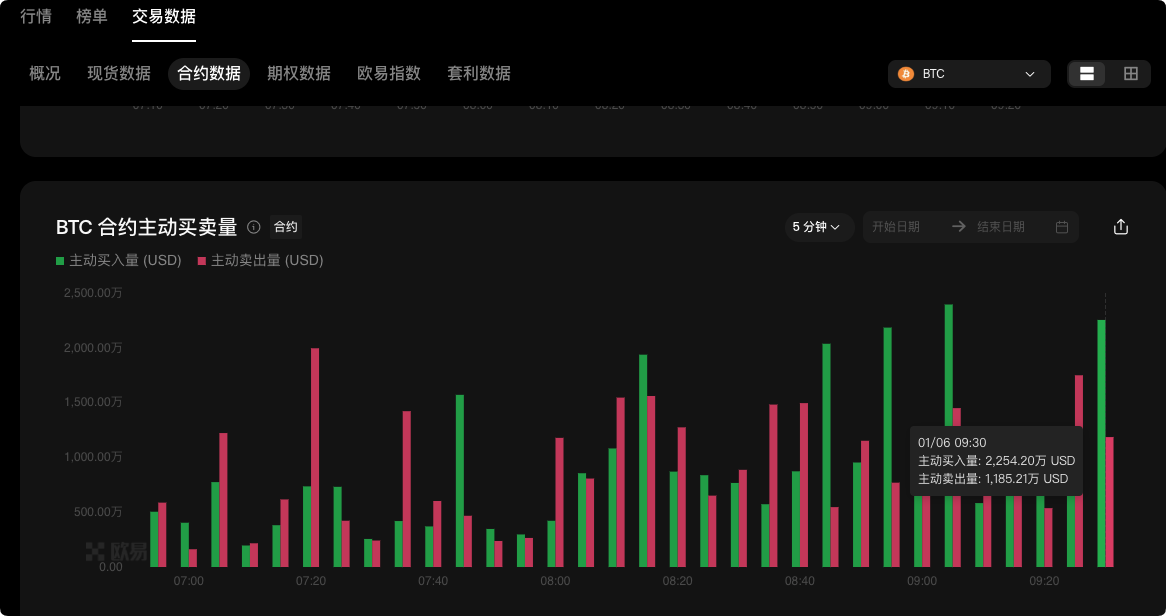Toggle 主动买入量 (USD) legend series
1166x616 pixels.
(119, 260)
